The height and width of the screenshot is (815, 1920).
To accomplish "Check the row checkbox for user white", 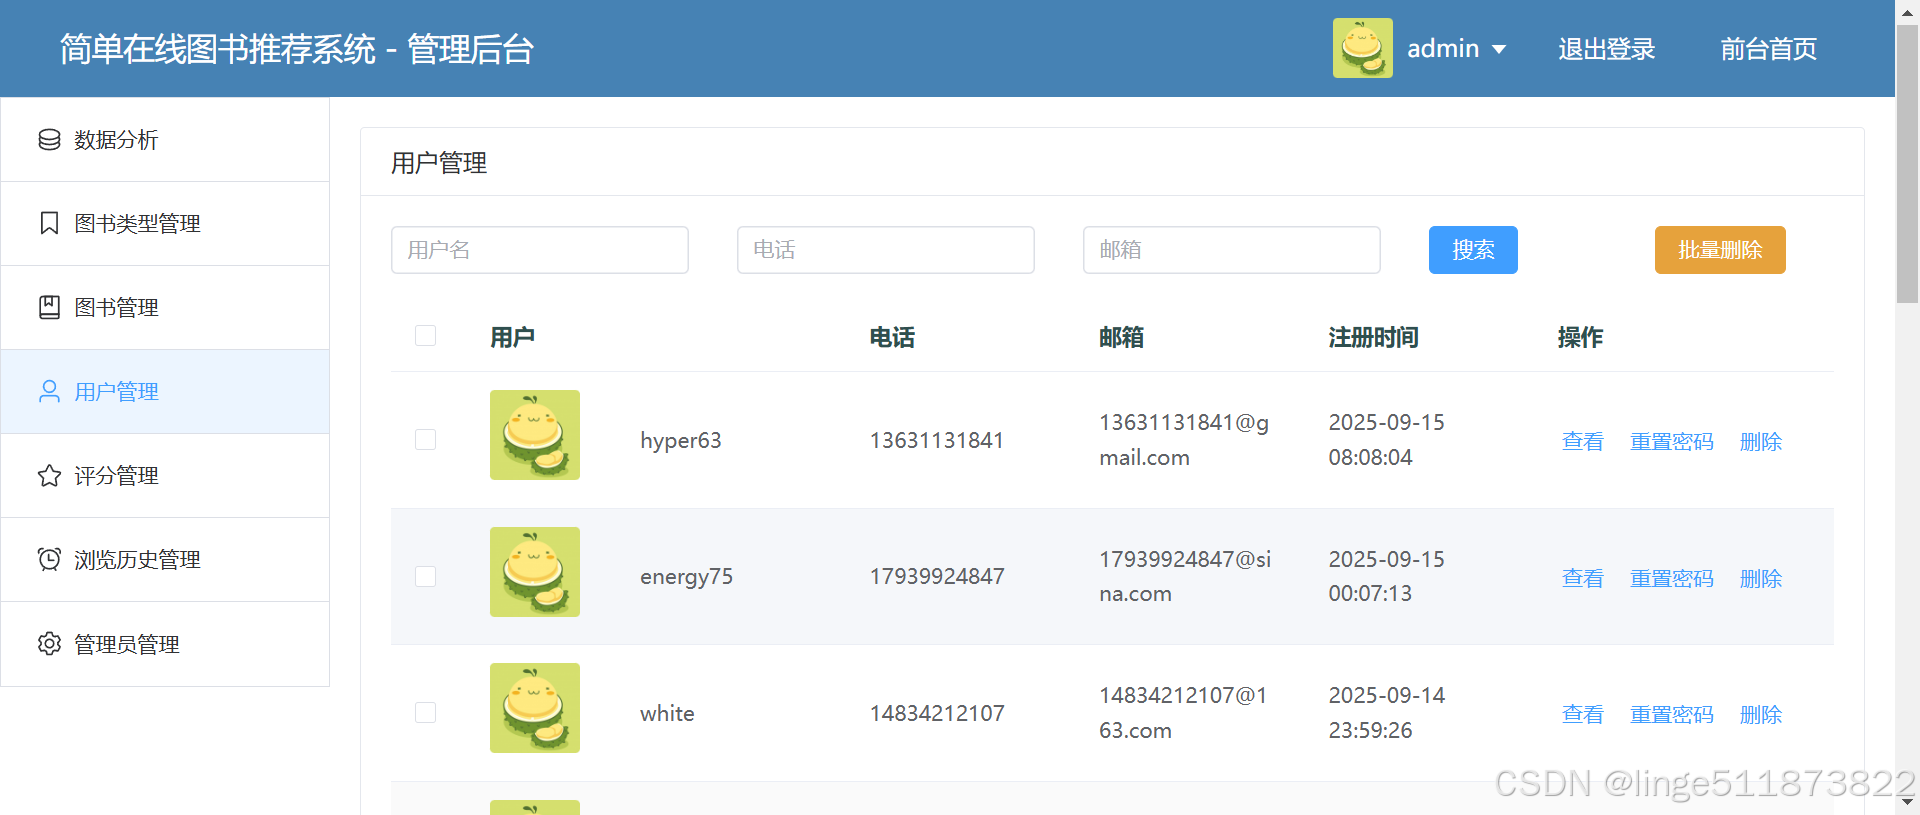I will click(x=425, y=713).
